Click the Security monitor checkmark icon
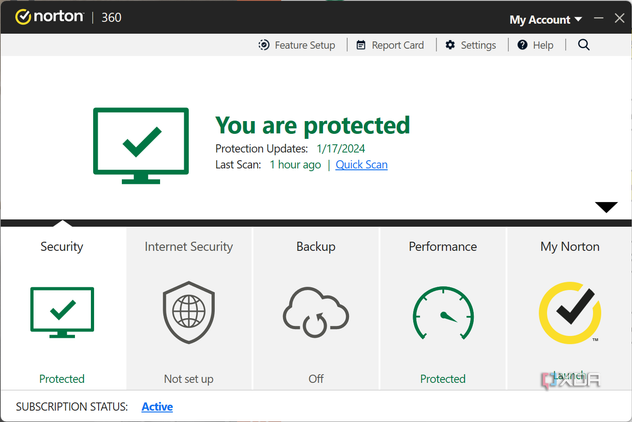 click(62, 312)
